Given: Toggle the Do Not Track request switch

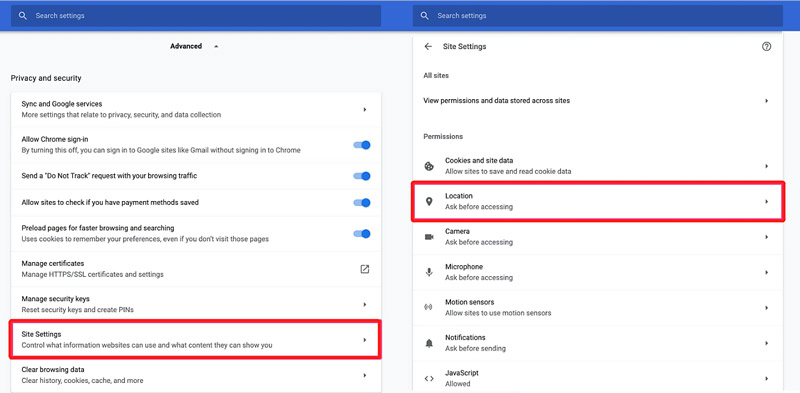Looking at the screenshot, I should pos(362,176).
